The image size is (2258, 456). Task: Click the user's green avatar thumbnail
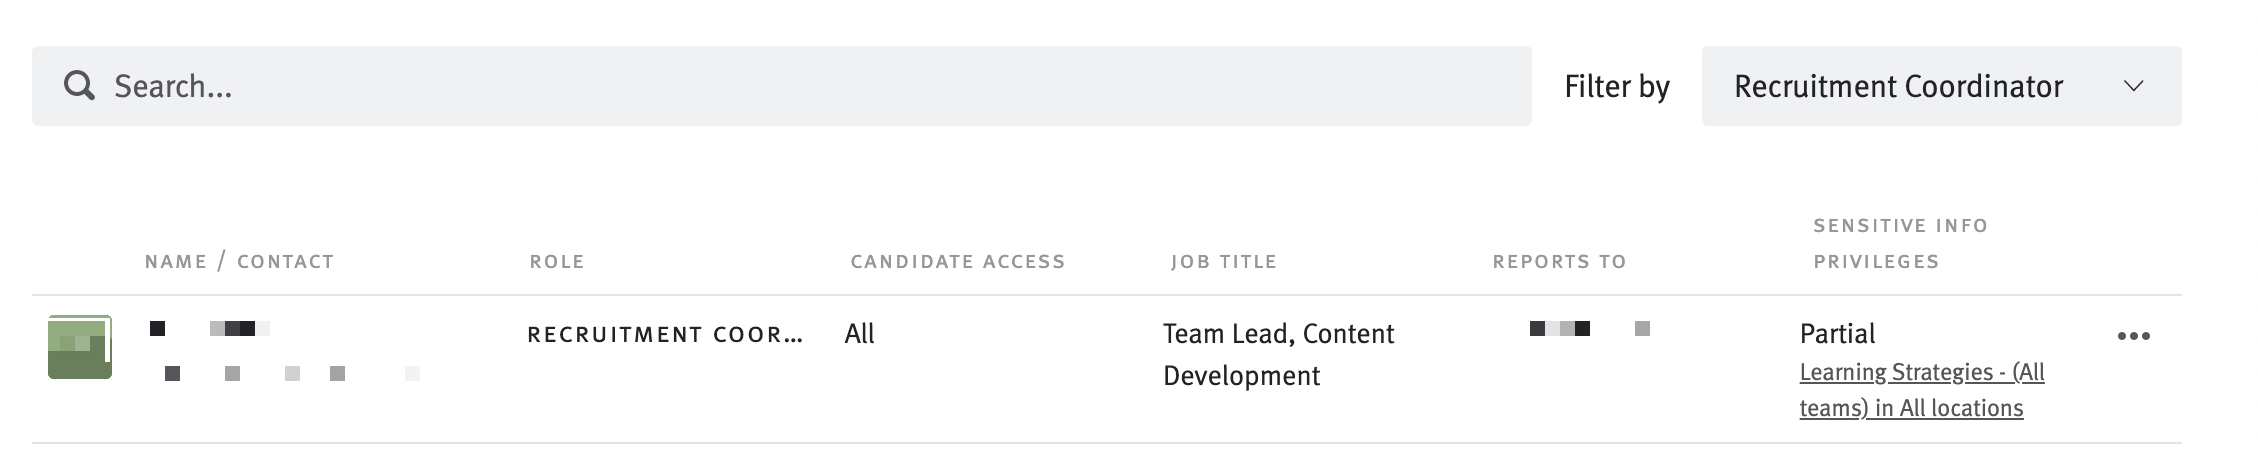(80, 347)
